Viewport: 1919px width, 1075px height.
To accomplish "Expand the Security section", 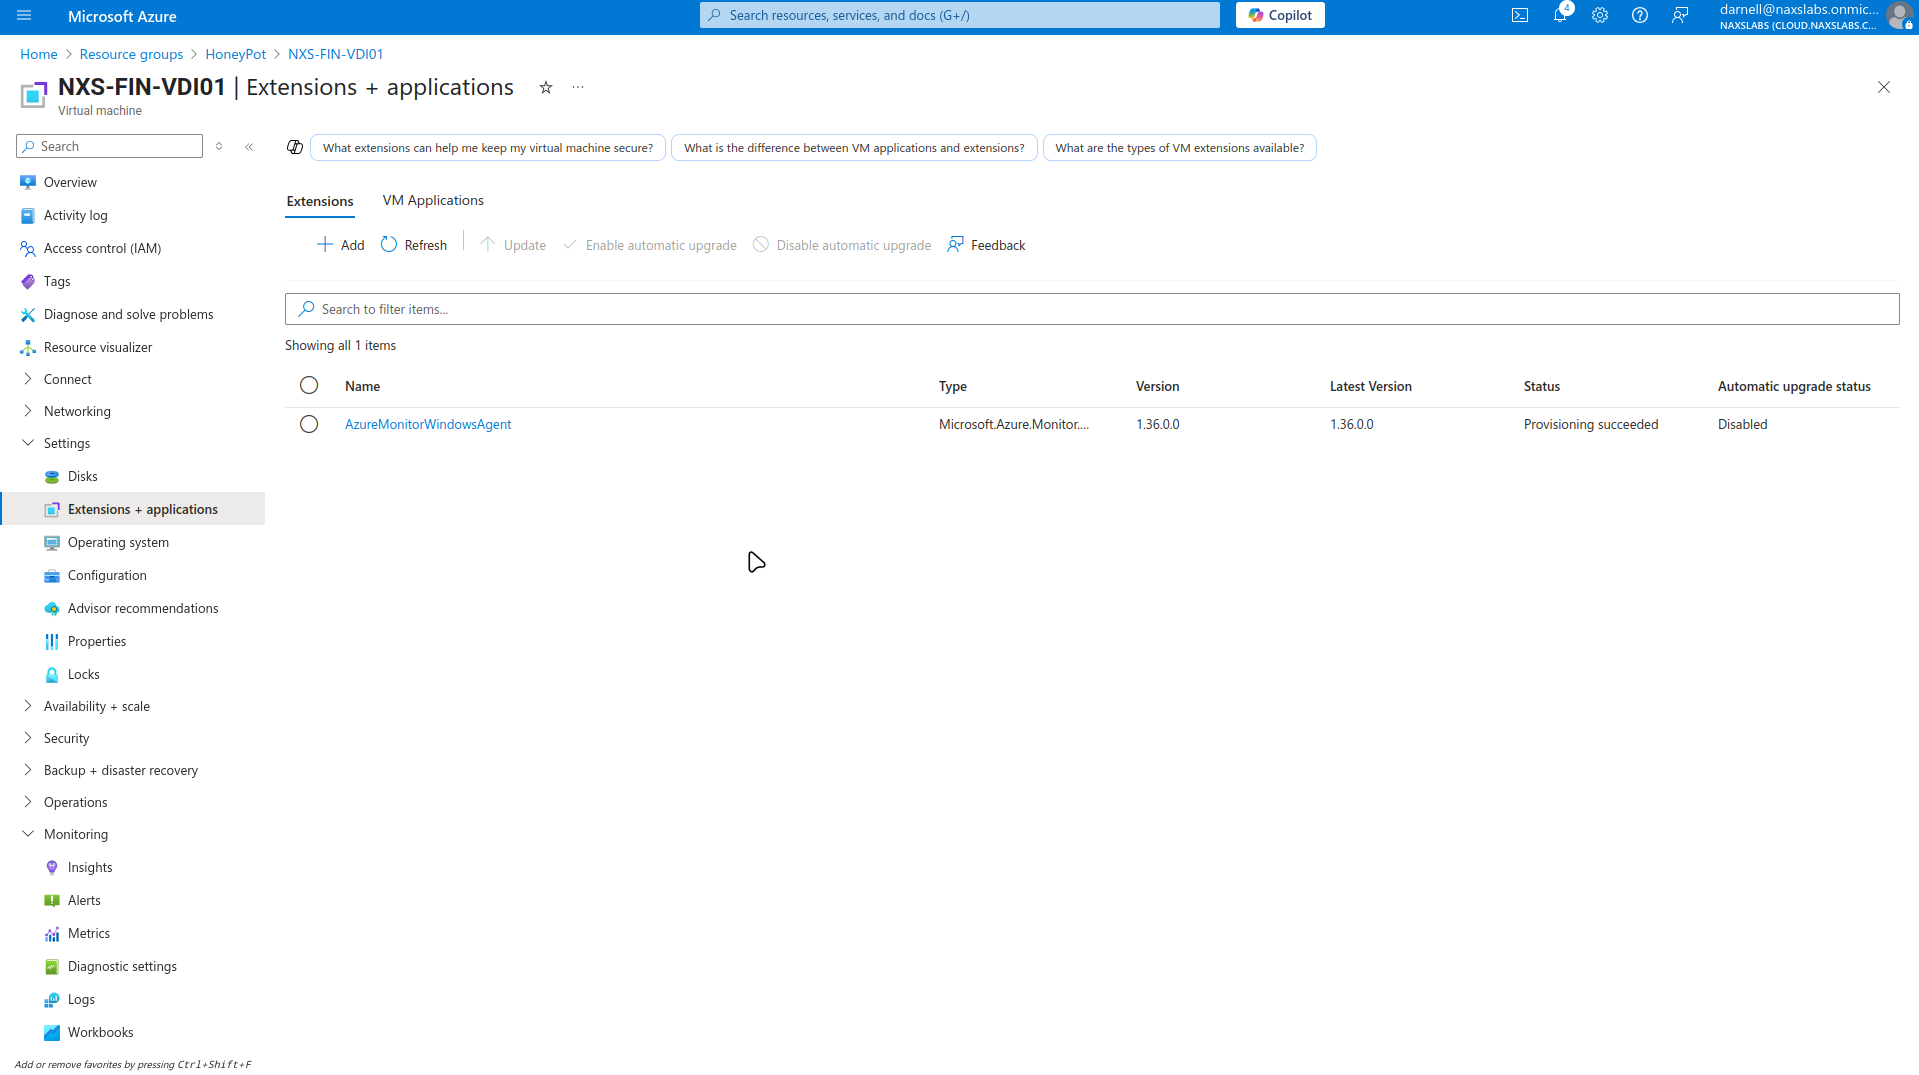I will click(x=28, y=739).
